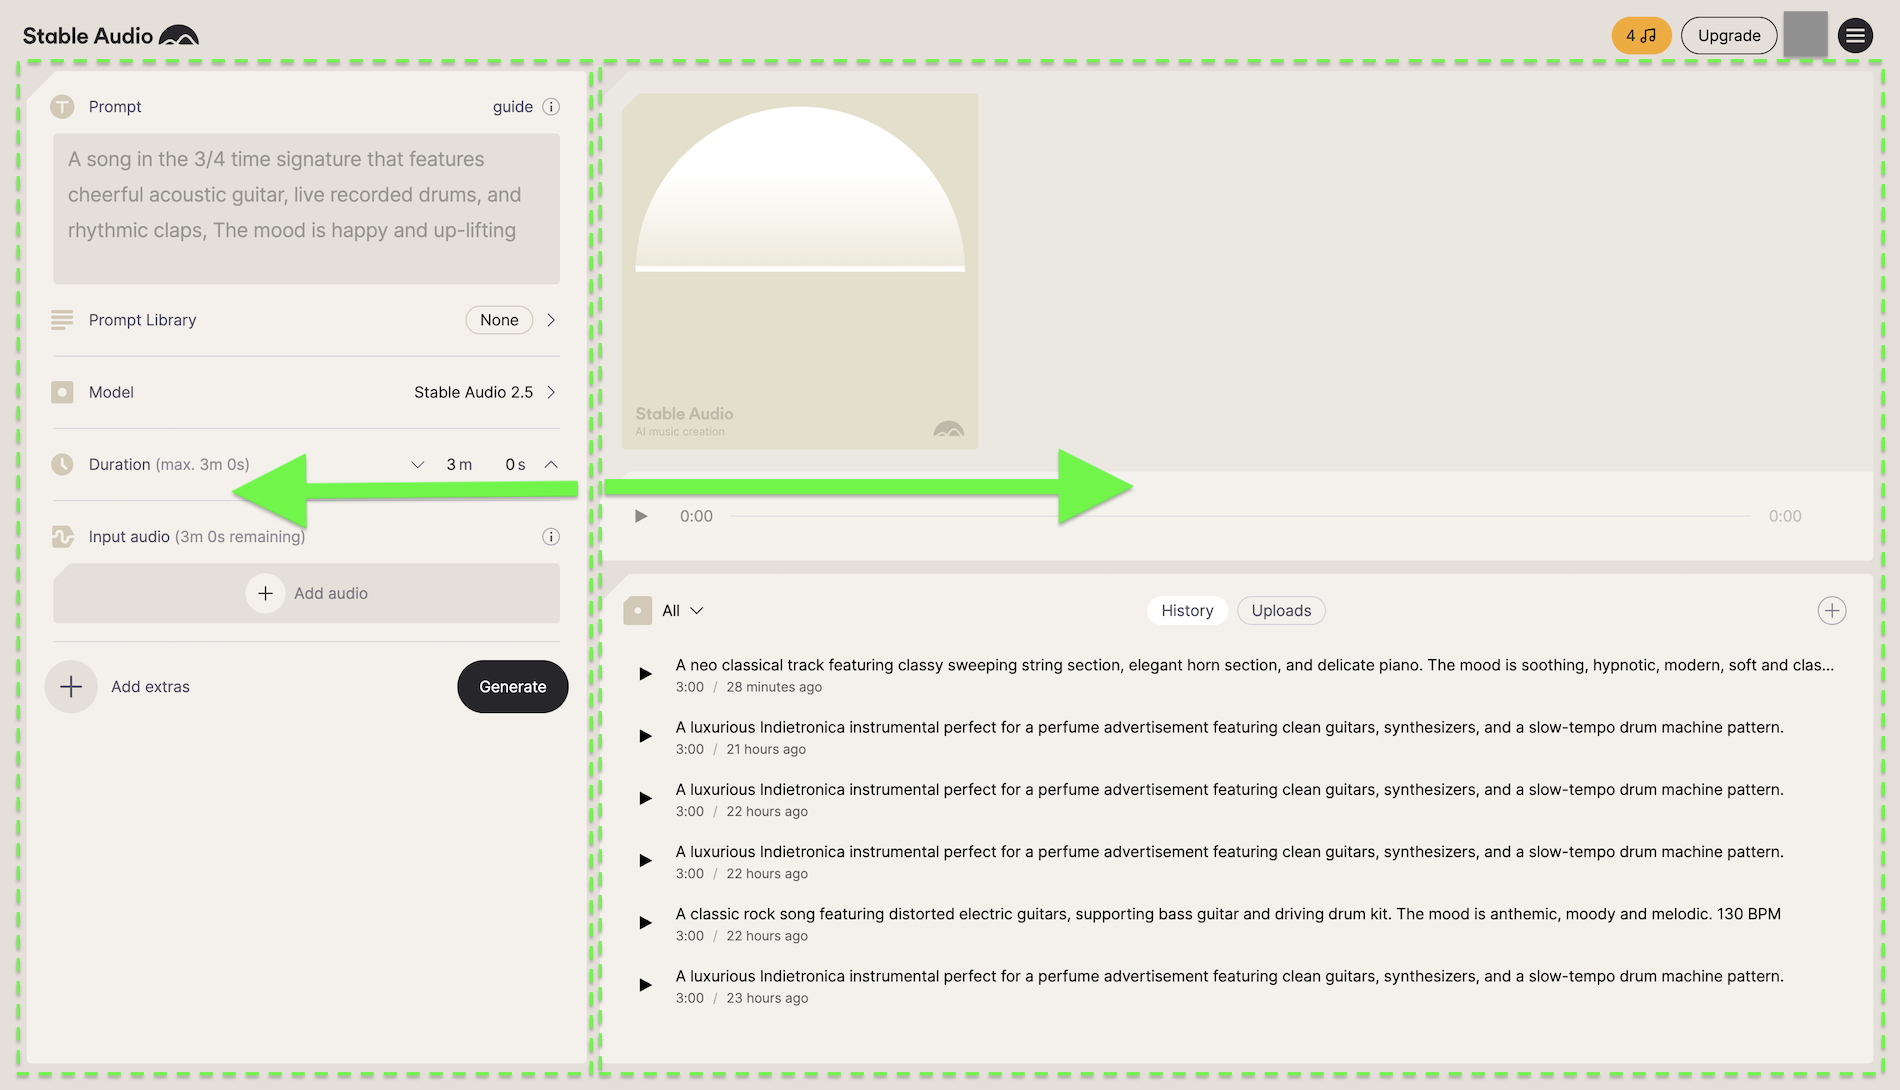This screenshot has width=1900, height=1090.
Task: Click the credits counter badge
Action: pyautogui.click(x=1640, y=36)
